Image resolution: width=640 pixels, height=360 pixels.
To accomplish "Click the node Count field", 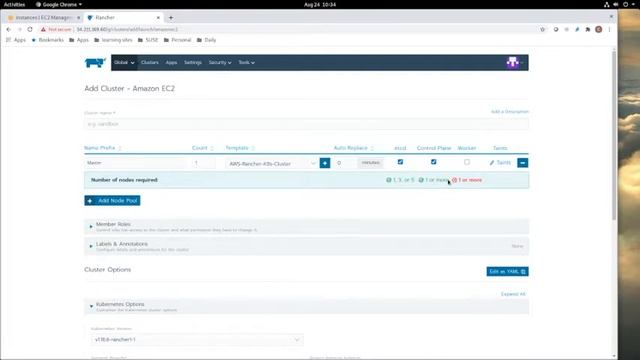I will 203,163.
